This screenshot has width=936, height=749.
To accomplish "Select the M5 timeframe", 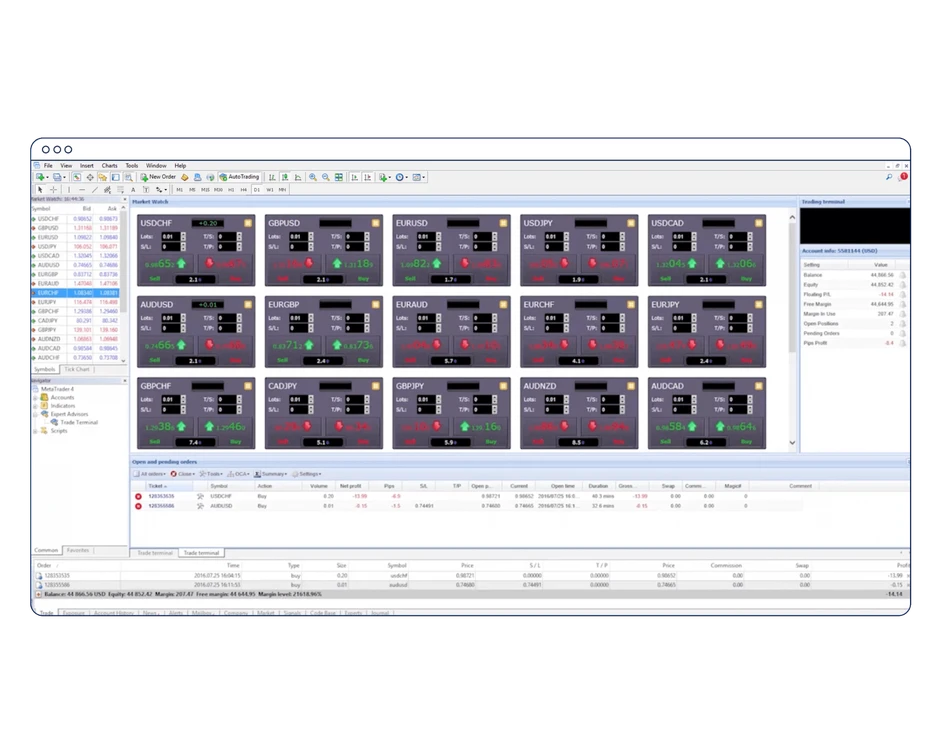I will [192, 190].
